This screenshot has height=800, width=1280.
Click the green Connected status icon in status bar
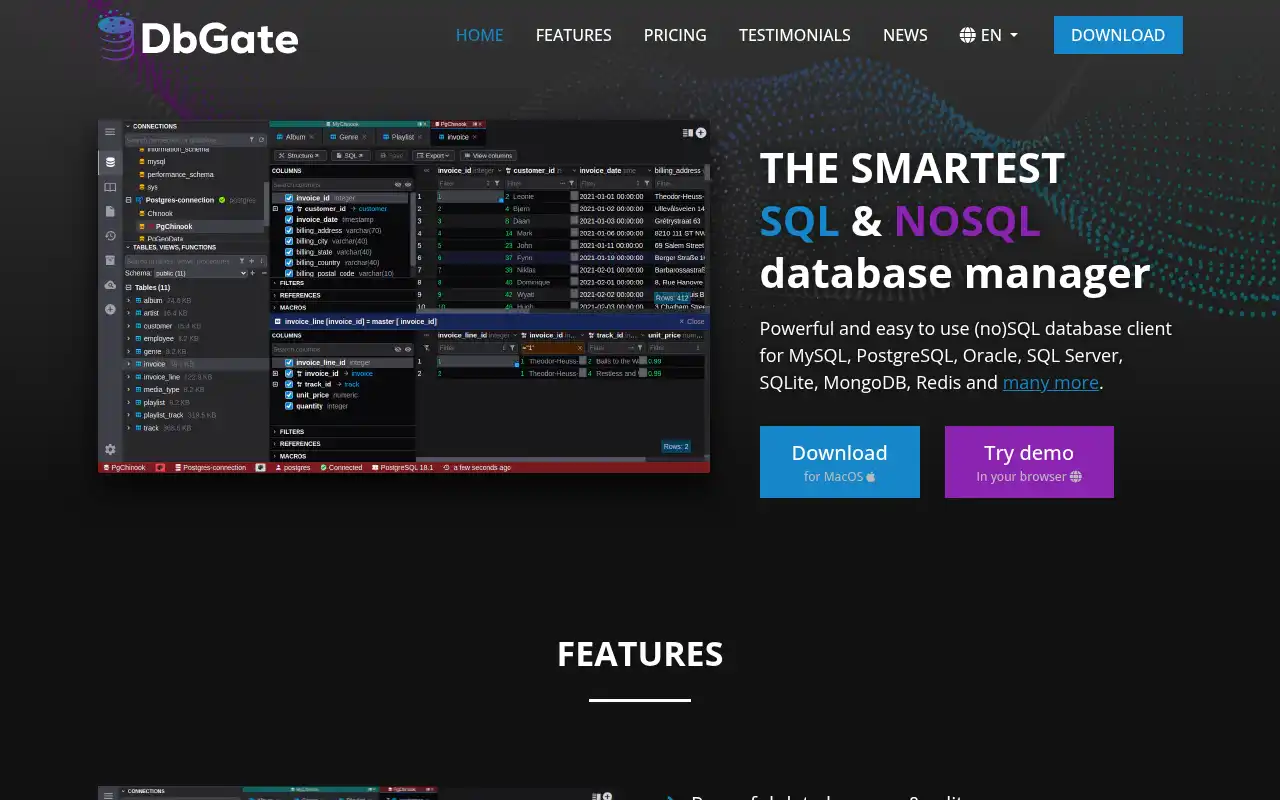324,468
